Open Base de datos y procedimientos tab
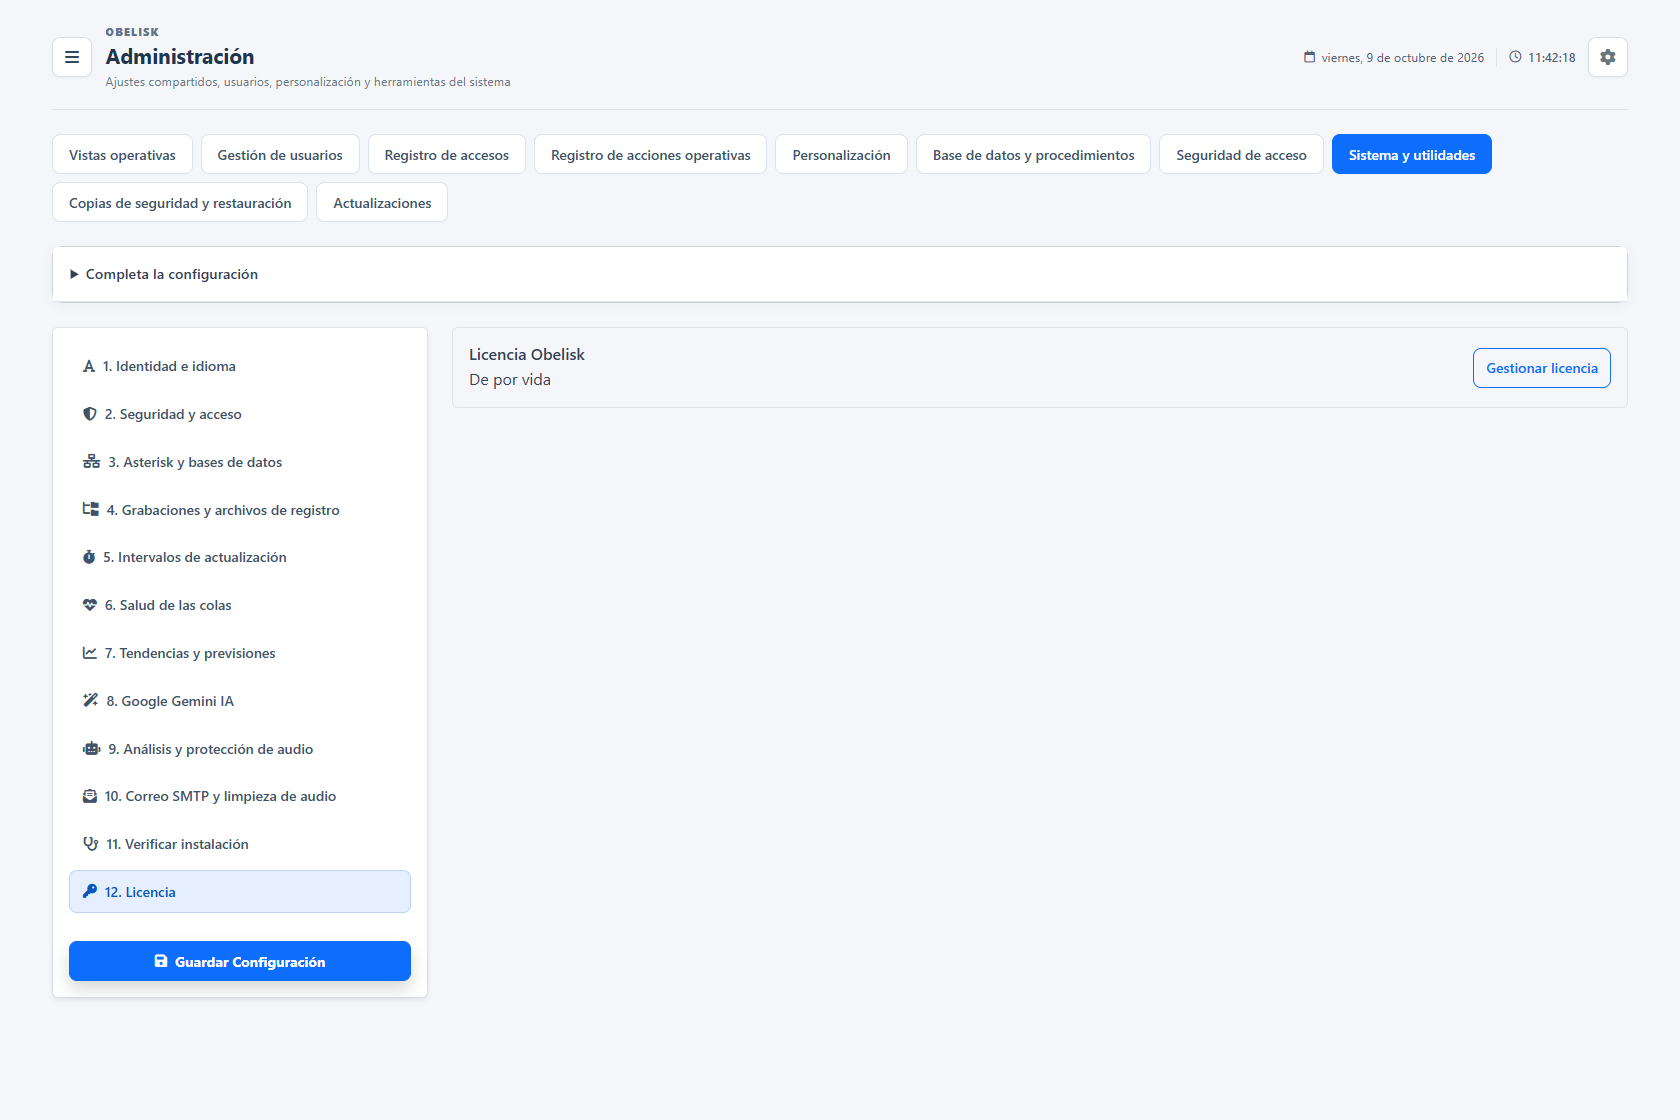 pos(1034,155)
